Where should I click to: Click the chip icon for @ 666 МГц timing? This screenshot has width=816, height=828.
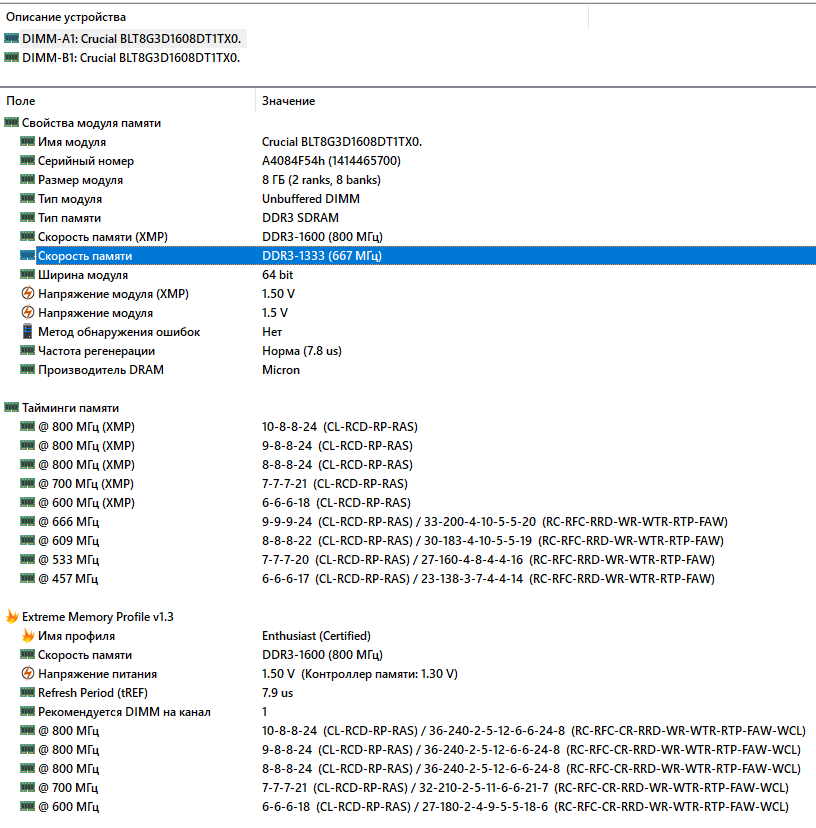click(x=27, y=521)
